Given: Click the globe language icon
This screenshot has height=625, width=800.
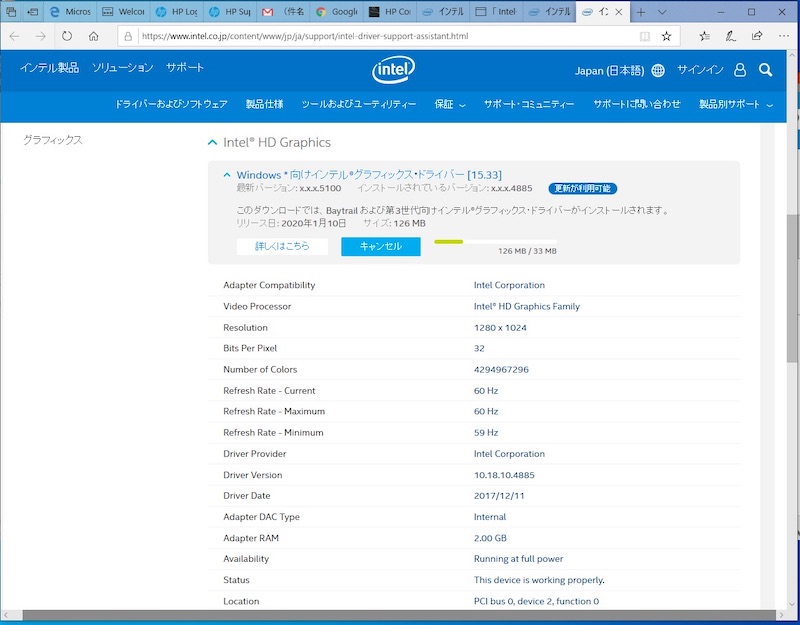Looking at the screenshot, I should coord(658,70).
